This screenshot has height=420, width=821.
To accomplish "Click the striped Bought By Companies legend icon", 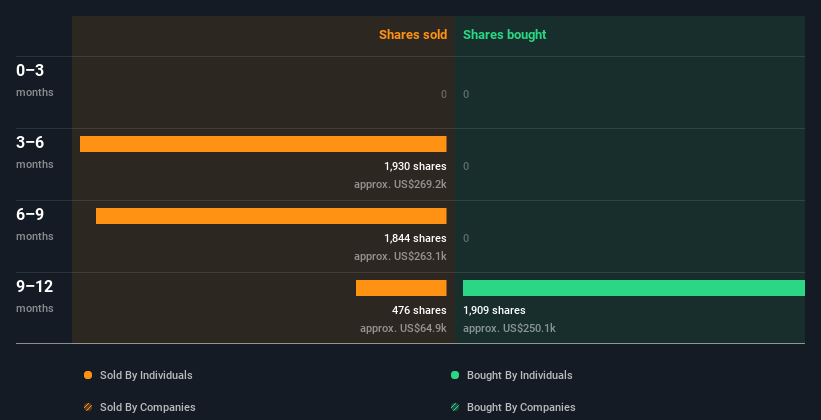I will (x=455, y=407).
